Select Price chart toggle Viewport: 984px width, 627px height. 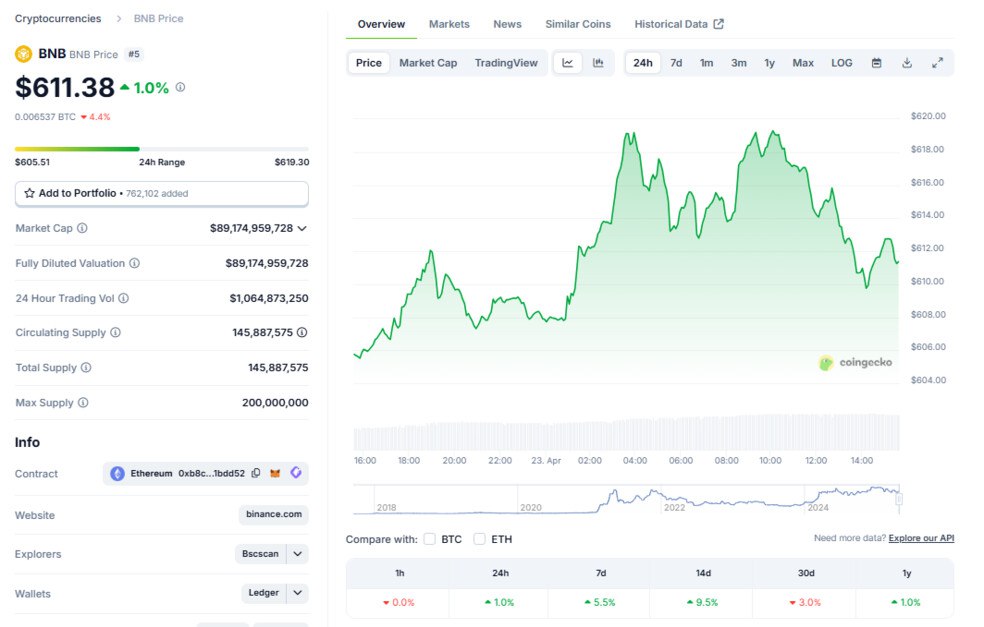(x=368, y=63)
